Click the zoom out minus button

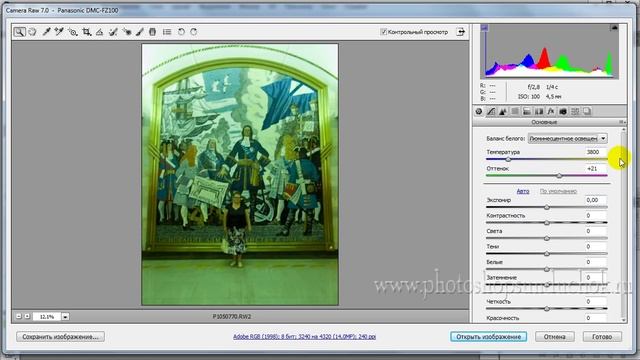[x=19, y=316]
